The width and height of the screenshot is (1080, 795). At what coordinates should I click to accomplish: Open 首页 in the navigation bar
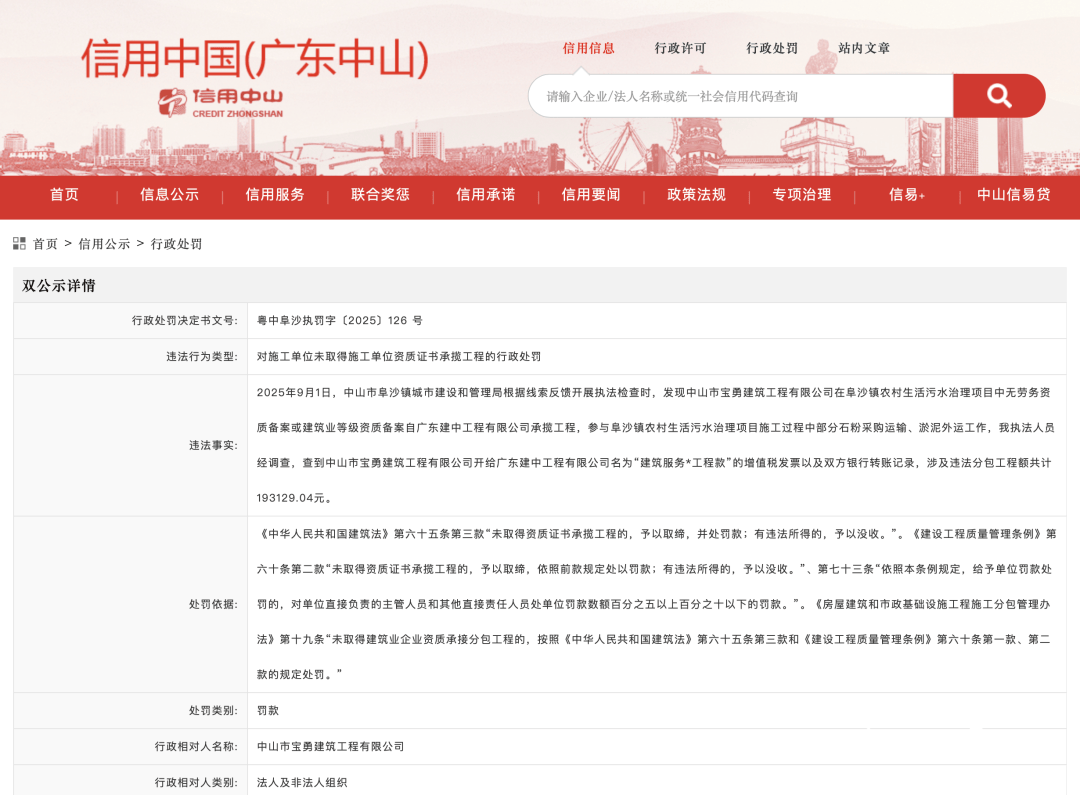coord(65,195)
